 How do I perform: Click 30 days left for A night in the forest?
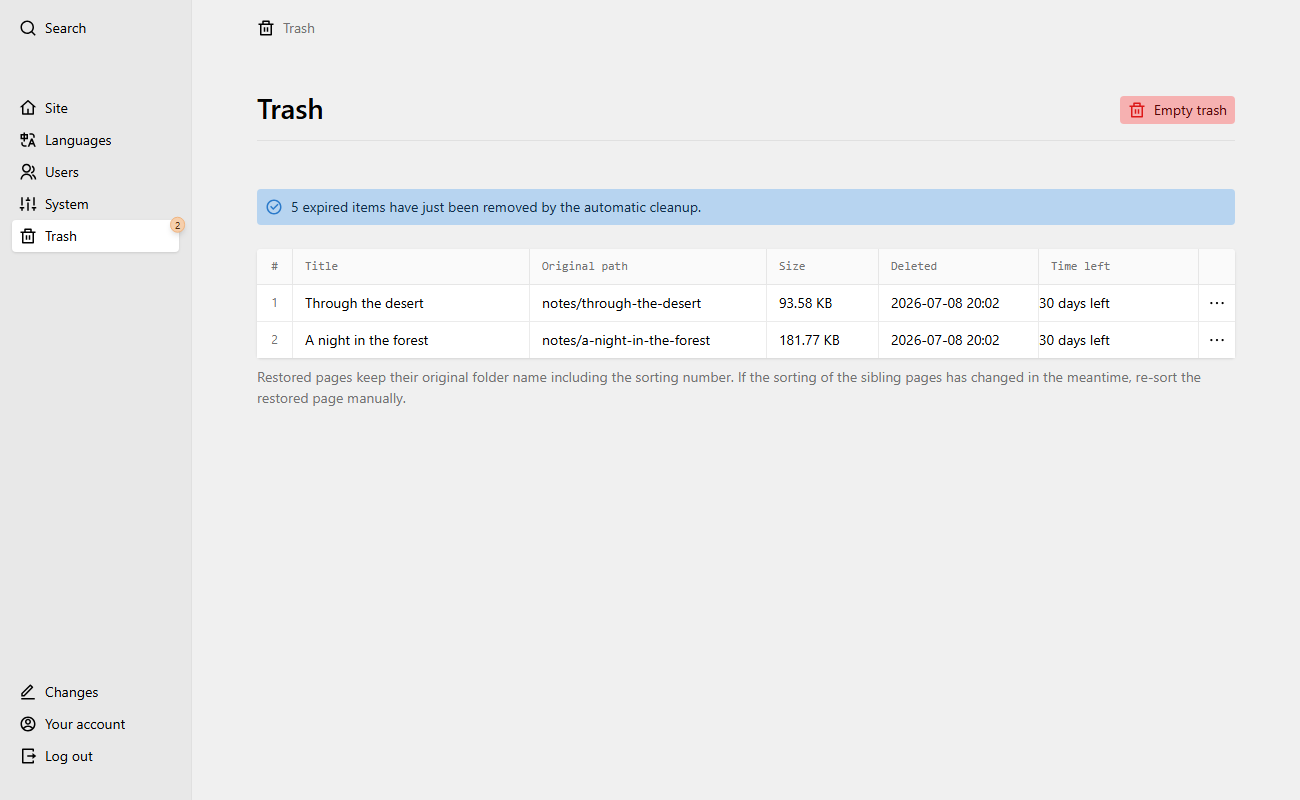tap(1074, 340)
